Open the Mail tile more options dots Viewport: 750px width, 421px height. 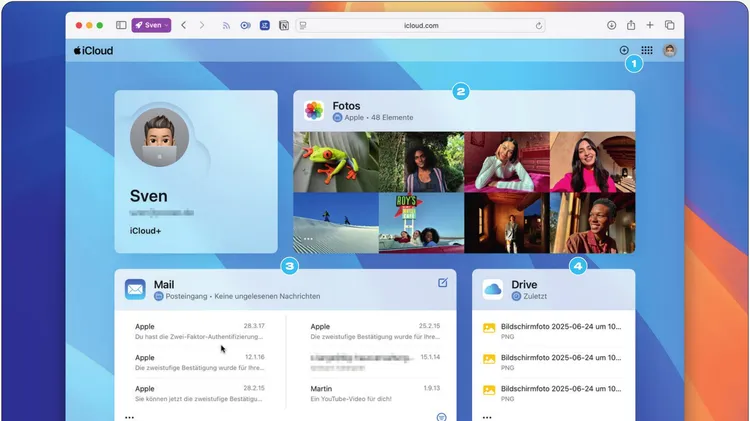[x=129, y=418]
